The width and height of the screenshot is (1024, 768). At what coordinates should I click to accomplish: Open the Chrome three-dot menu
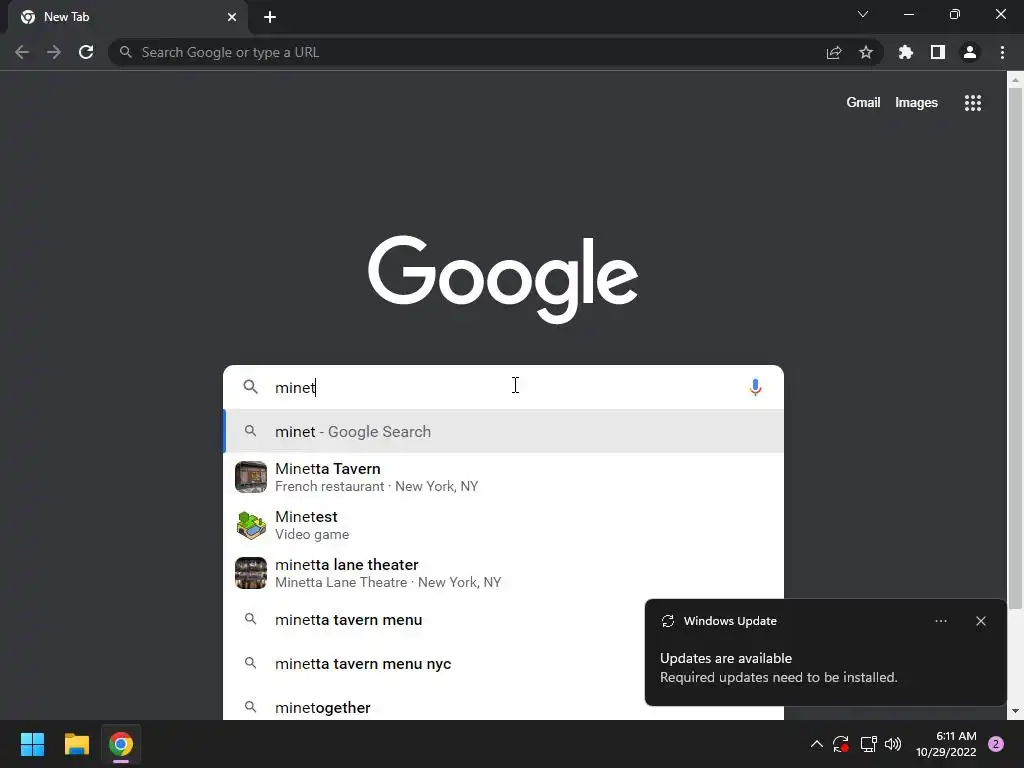point(1002,52)
